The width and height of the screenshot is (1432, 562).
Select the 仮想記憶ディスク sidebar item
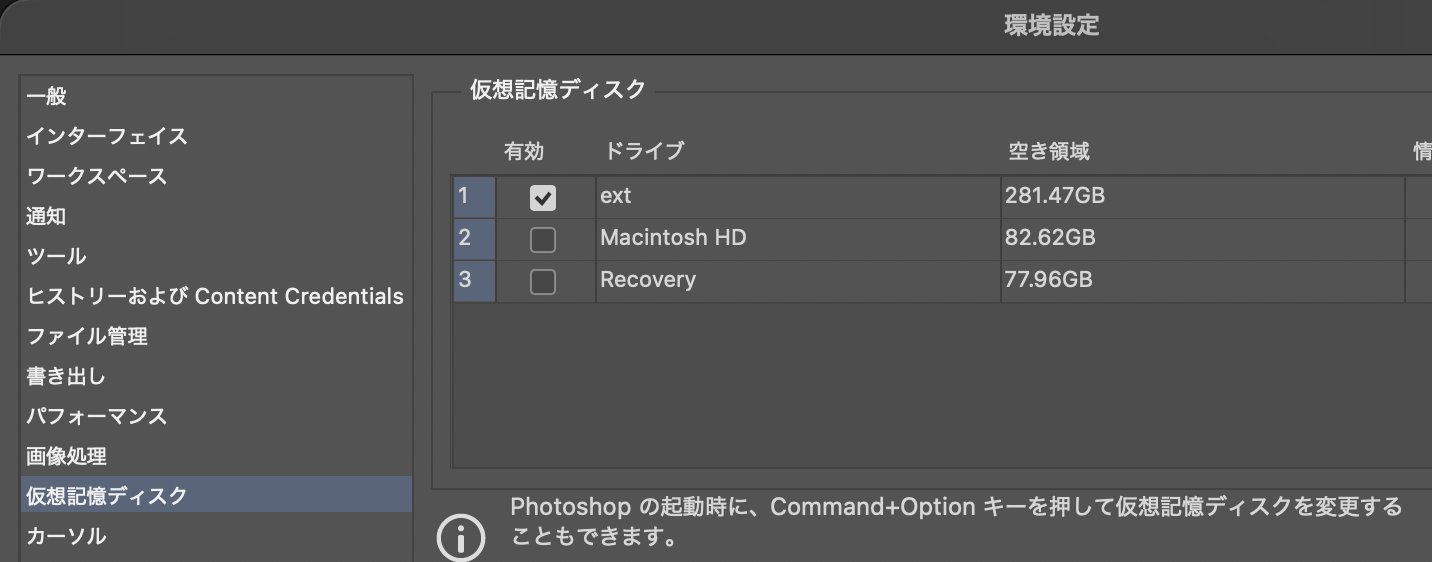[x=216, y=495]
